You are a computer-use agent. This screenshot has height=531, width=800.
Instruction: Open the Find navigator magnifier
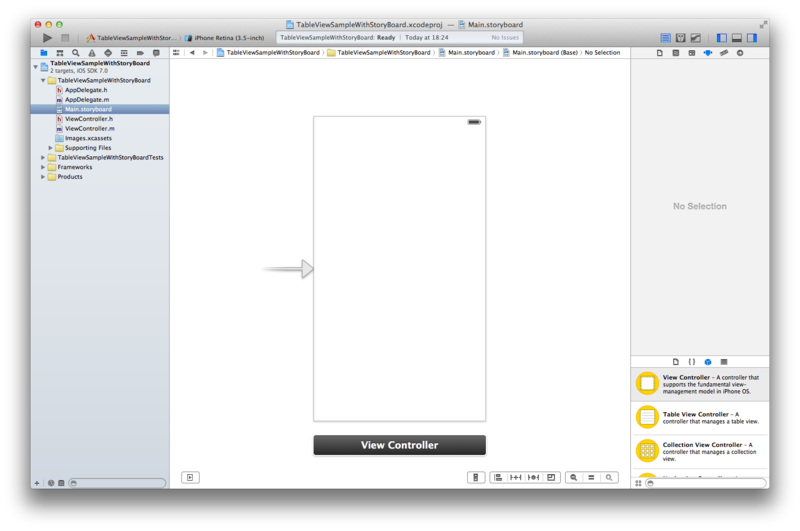(76, 53)
